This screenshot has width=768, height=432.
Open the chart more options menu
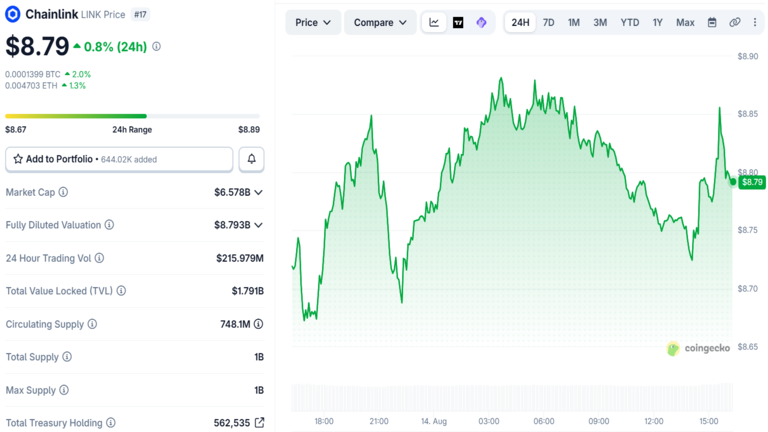coord(755,23)
